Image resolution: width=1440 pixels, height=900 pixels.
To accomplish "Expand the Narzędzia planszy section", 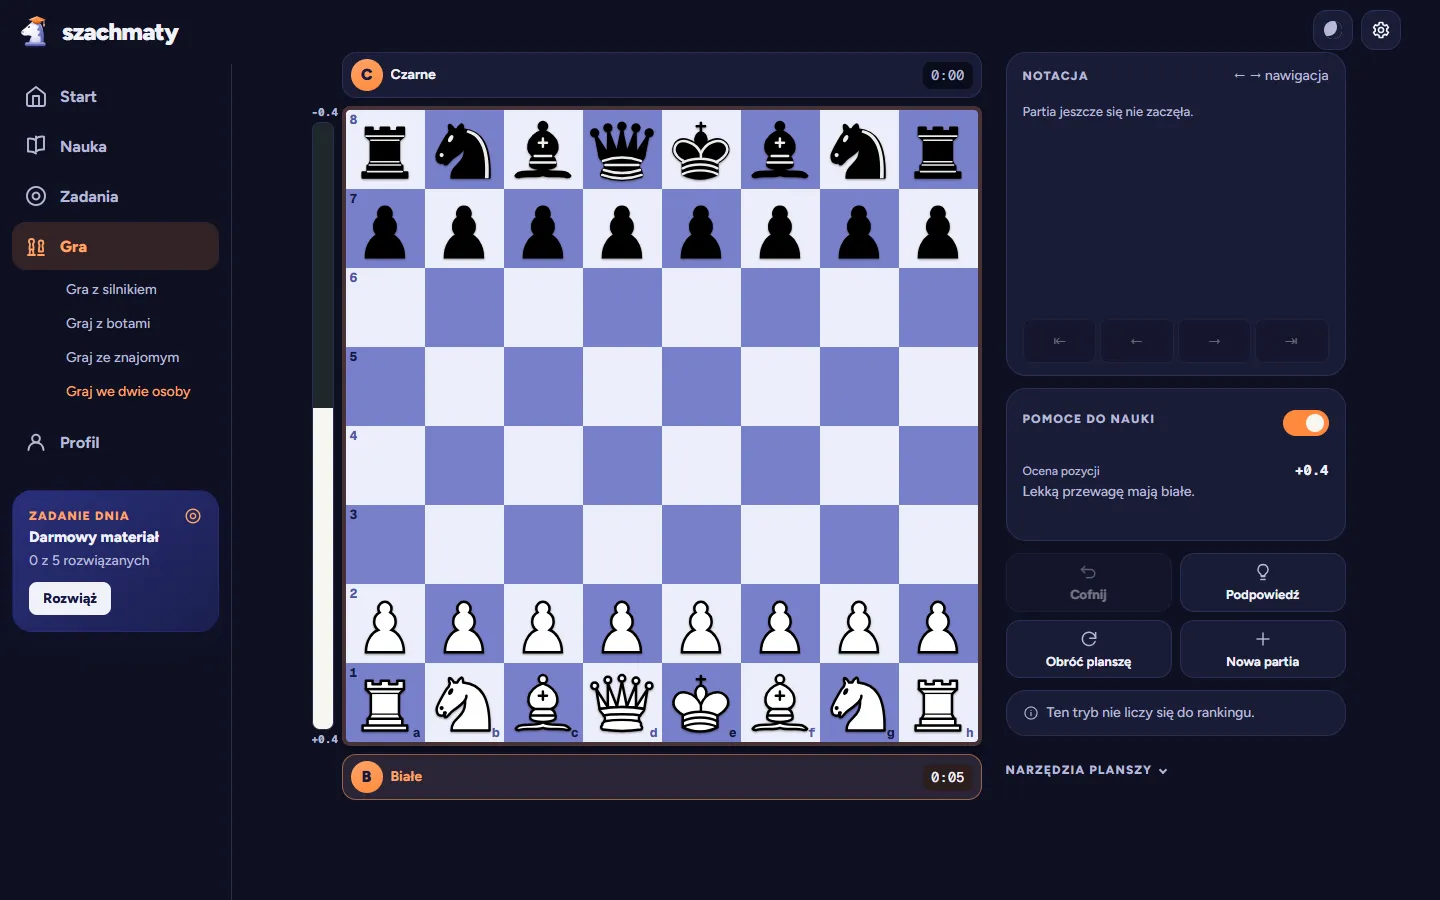I will (x=1086, y=770).
